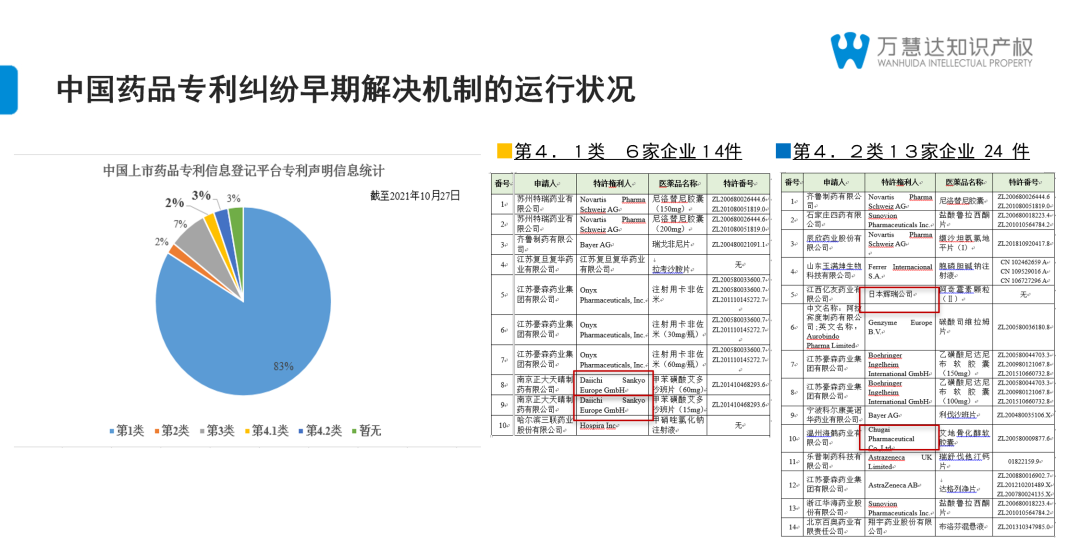Click ZL200580009877.6 in the 4.2 table

(x=1024, y=439)
